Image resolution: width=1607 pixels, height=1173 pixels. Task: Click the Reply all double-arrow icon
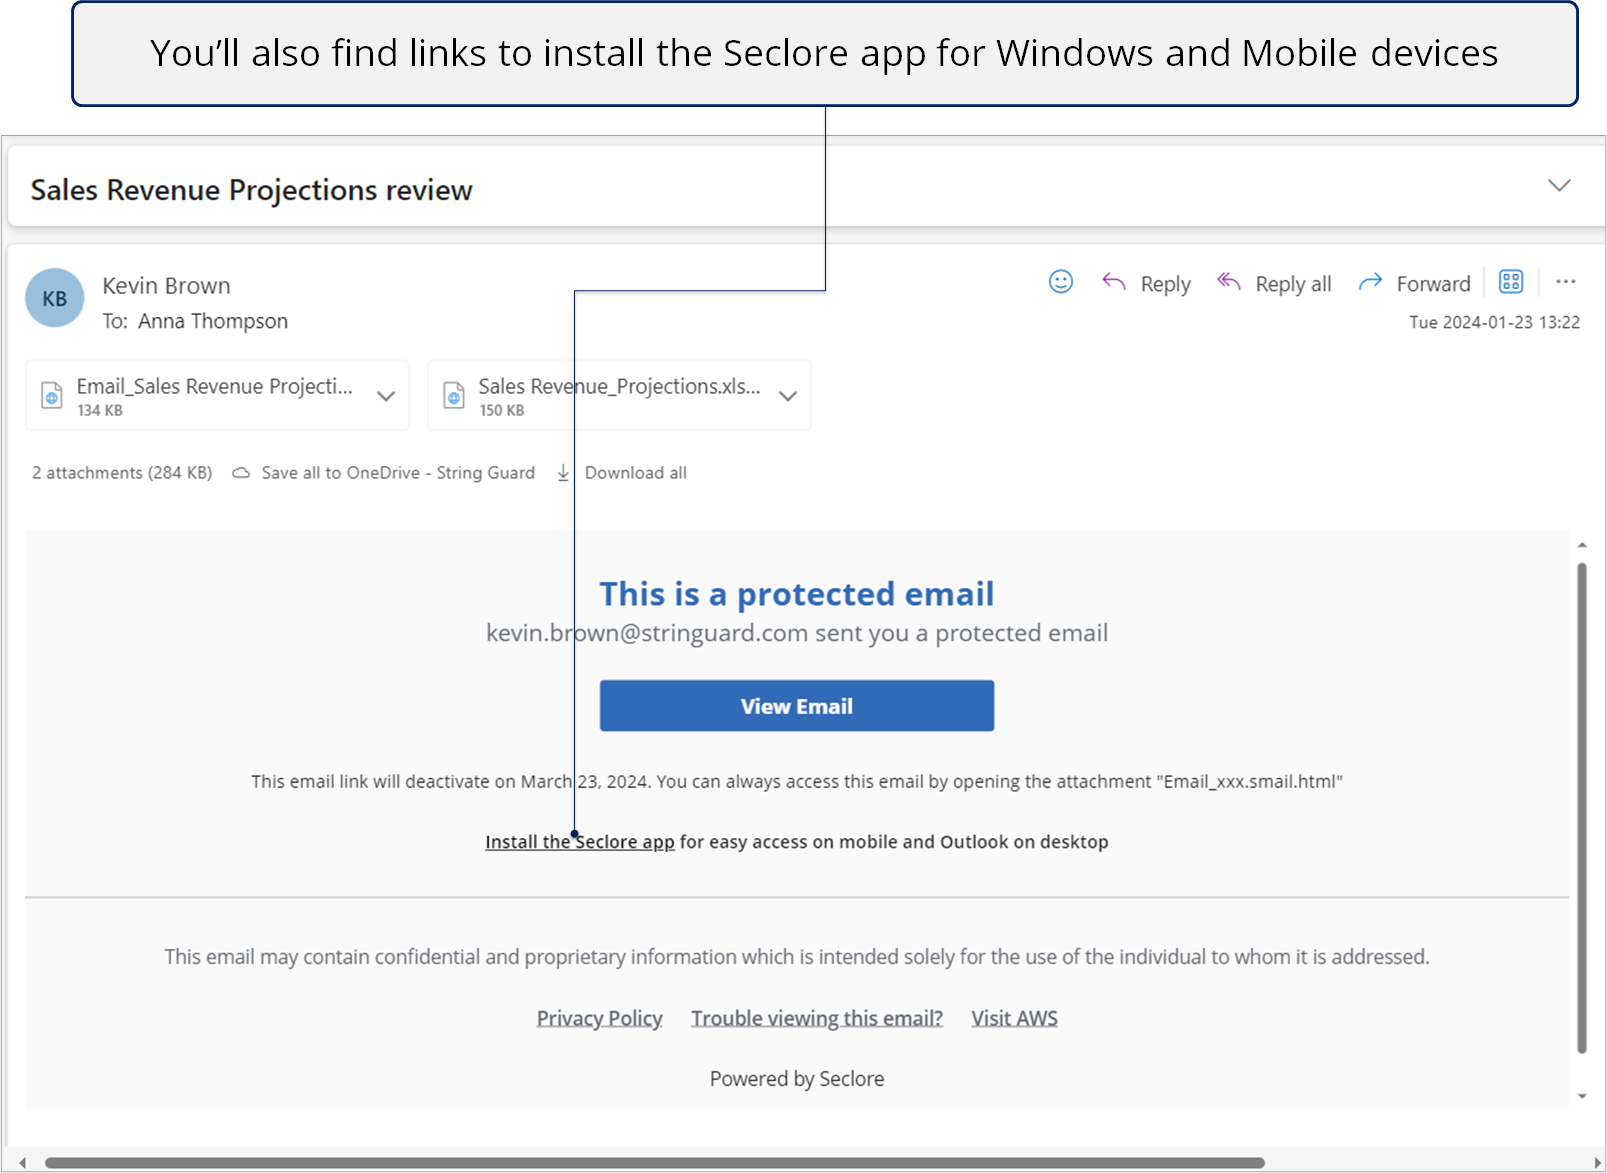1229,282
